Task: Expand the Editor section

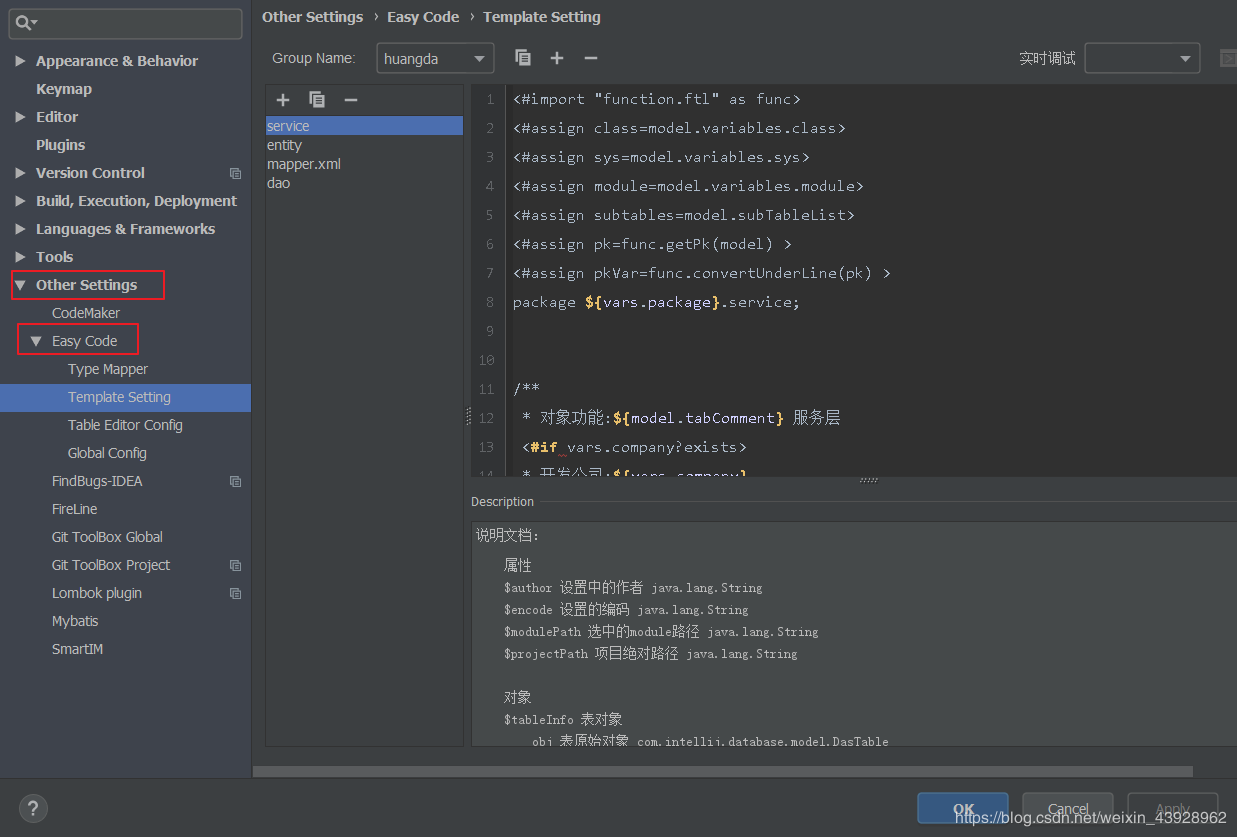Action: tap(20, 117)
